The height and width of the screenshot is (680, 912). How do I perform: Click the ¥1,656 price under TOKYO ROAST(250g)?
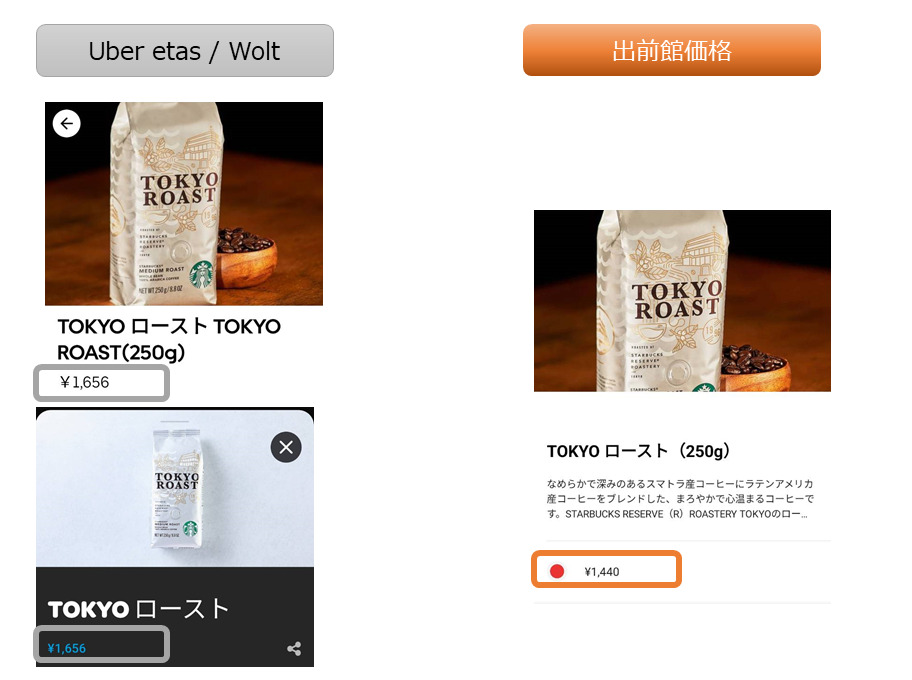point(84,382)
